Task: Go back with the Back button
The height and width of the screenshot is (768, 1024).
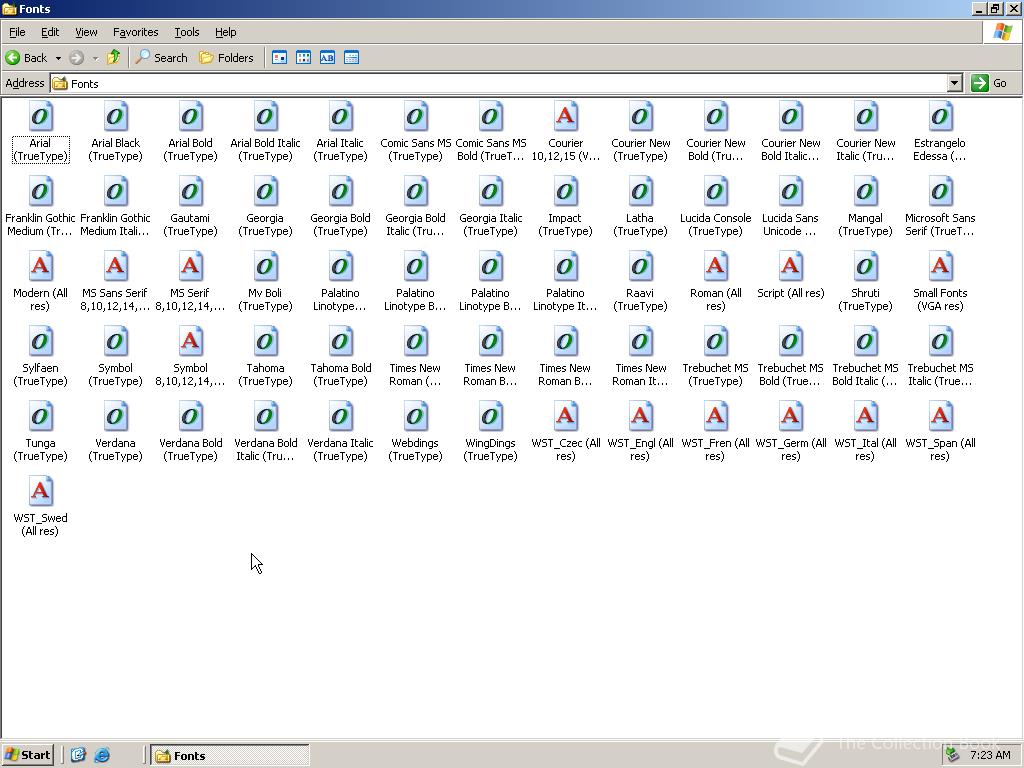Action: pyautogui.click(x=27, y=57)
